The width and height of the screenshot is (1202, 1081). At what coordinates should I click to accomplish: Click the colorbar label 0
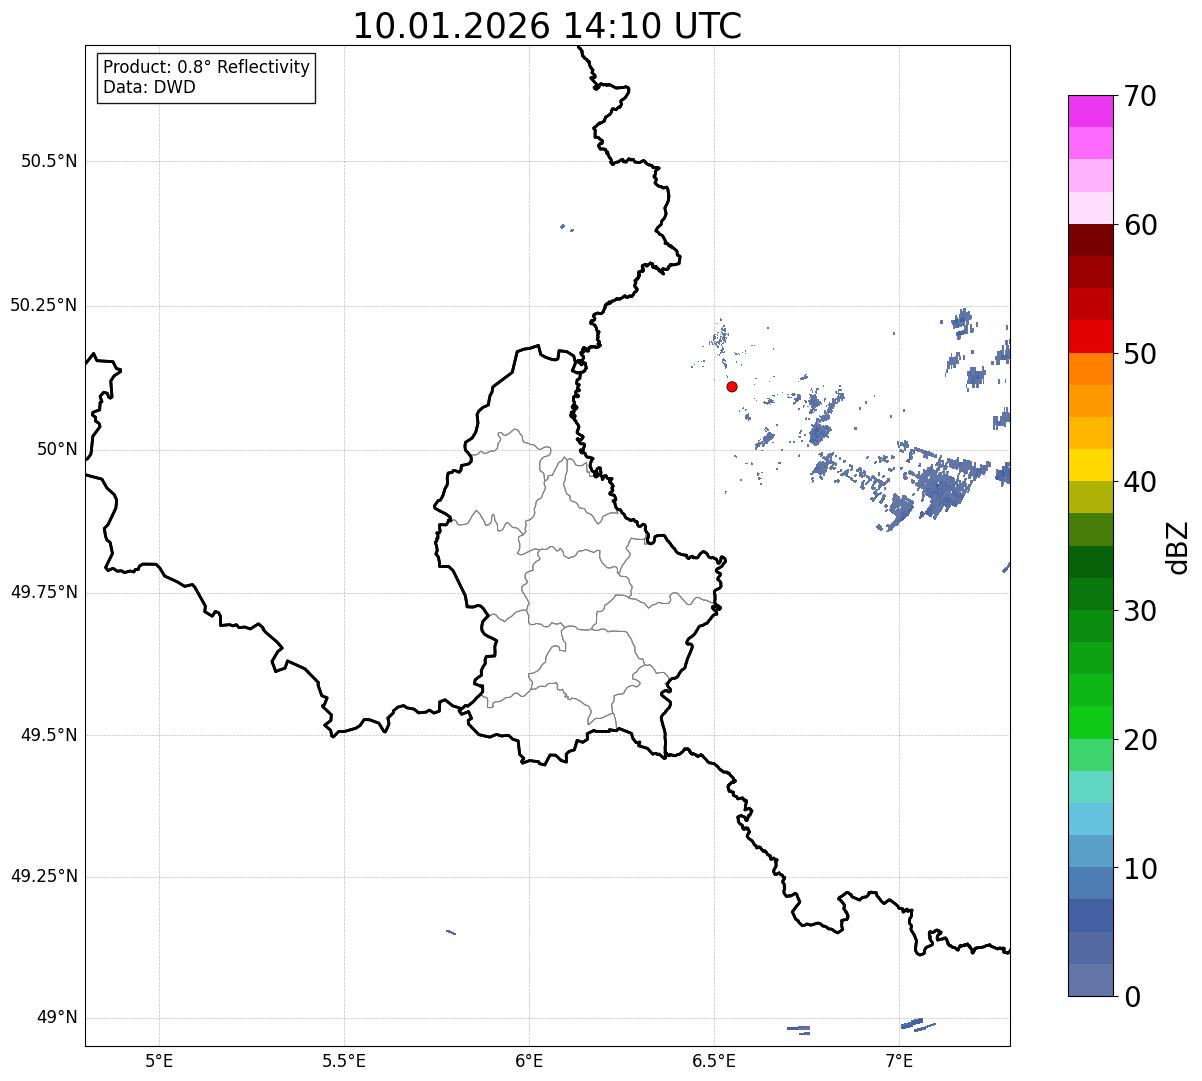pyautogui.click(x=1132, y=997)
